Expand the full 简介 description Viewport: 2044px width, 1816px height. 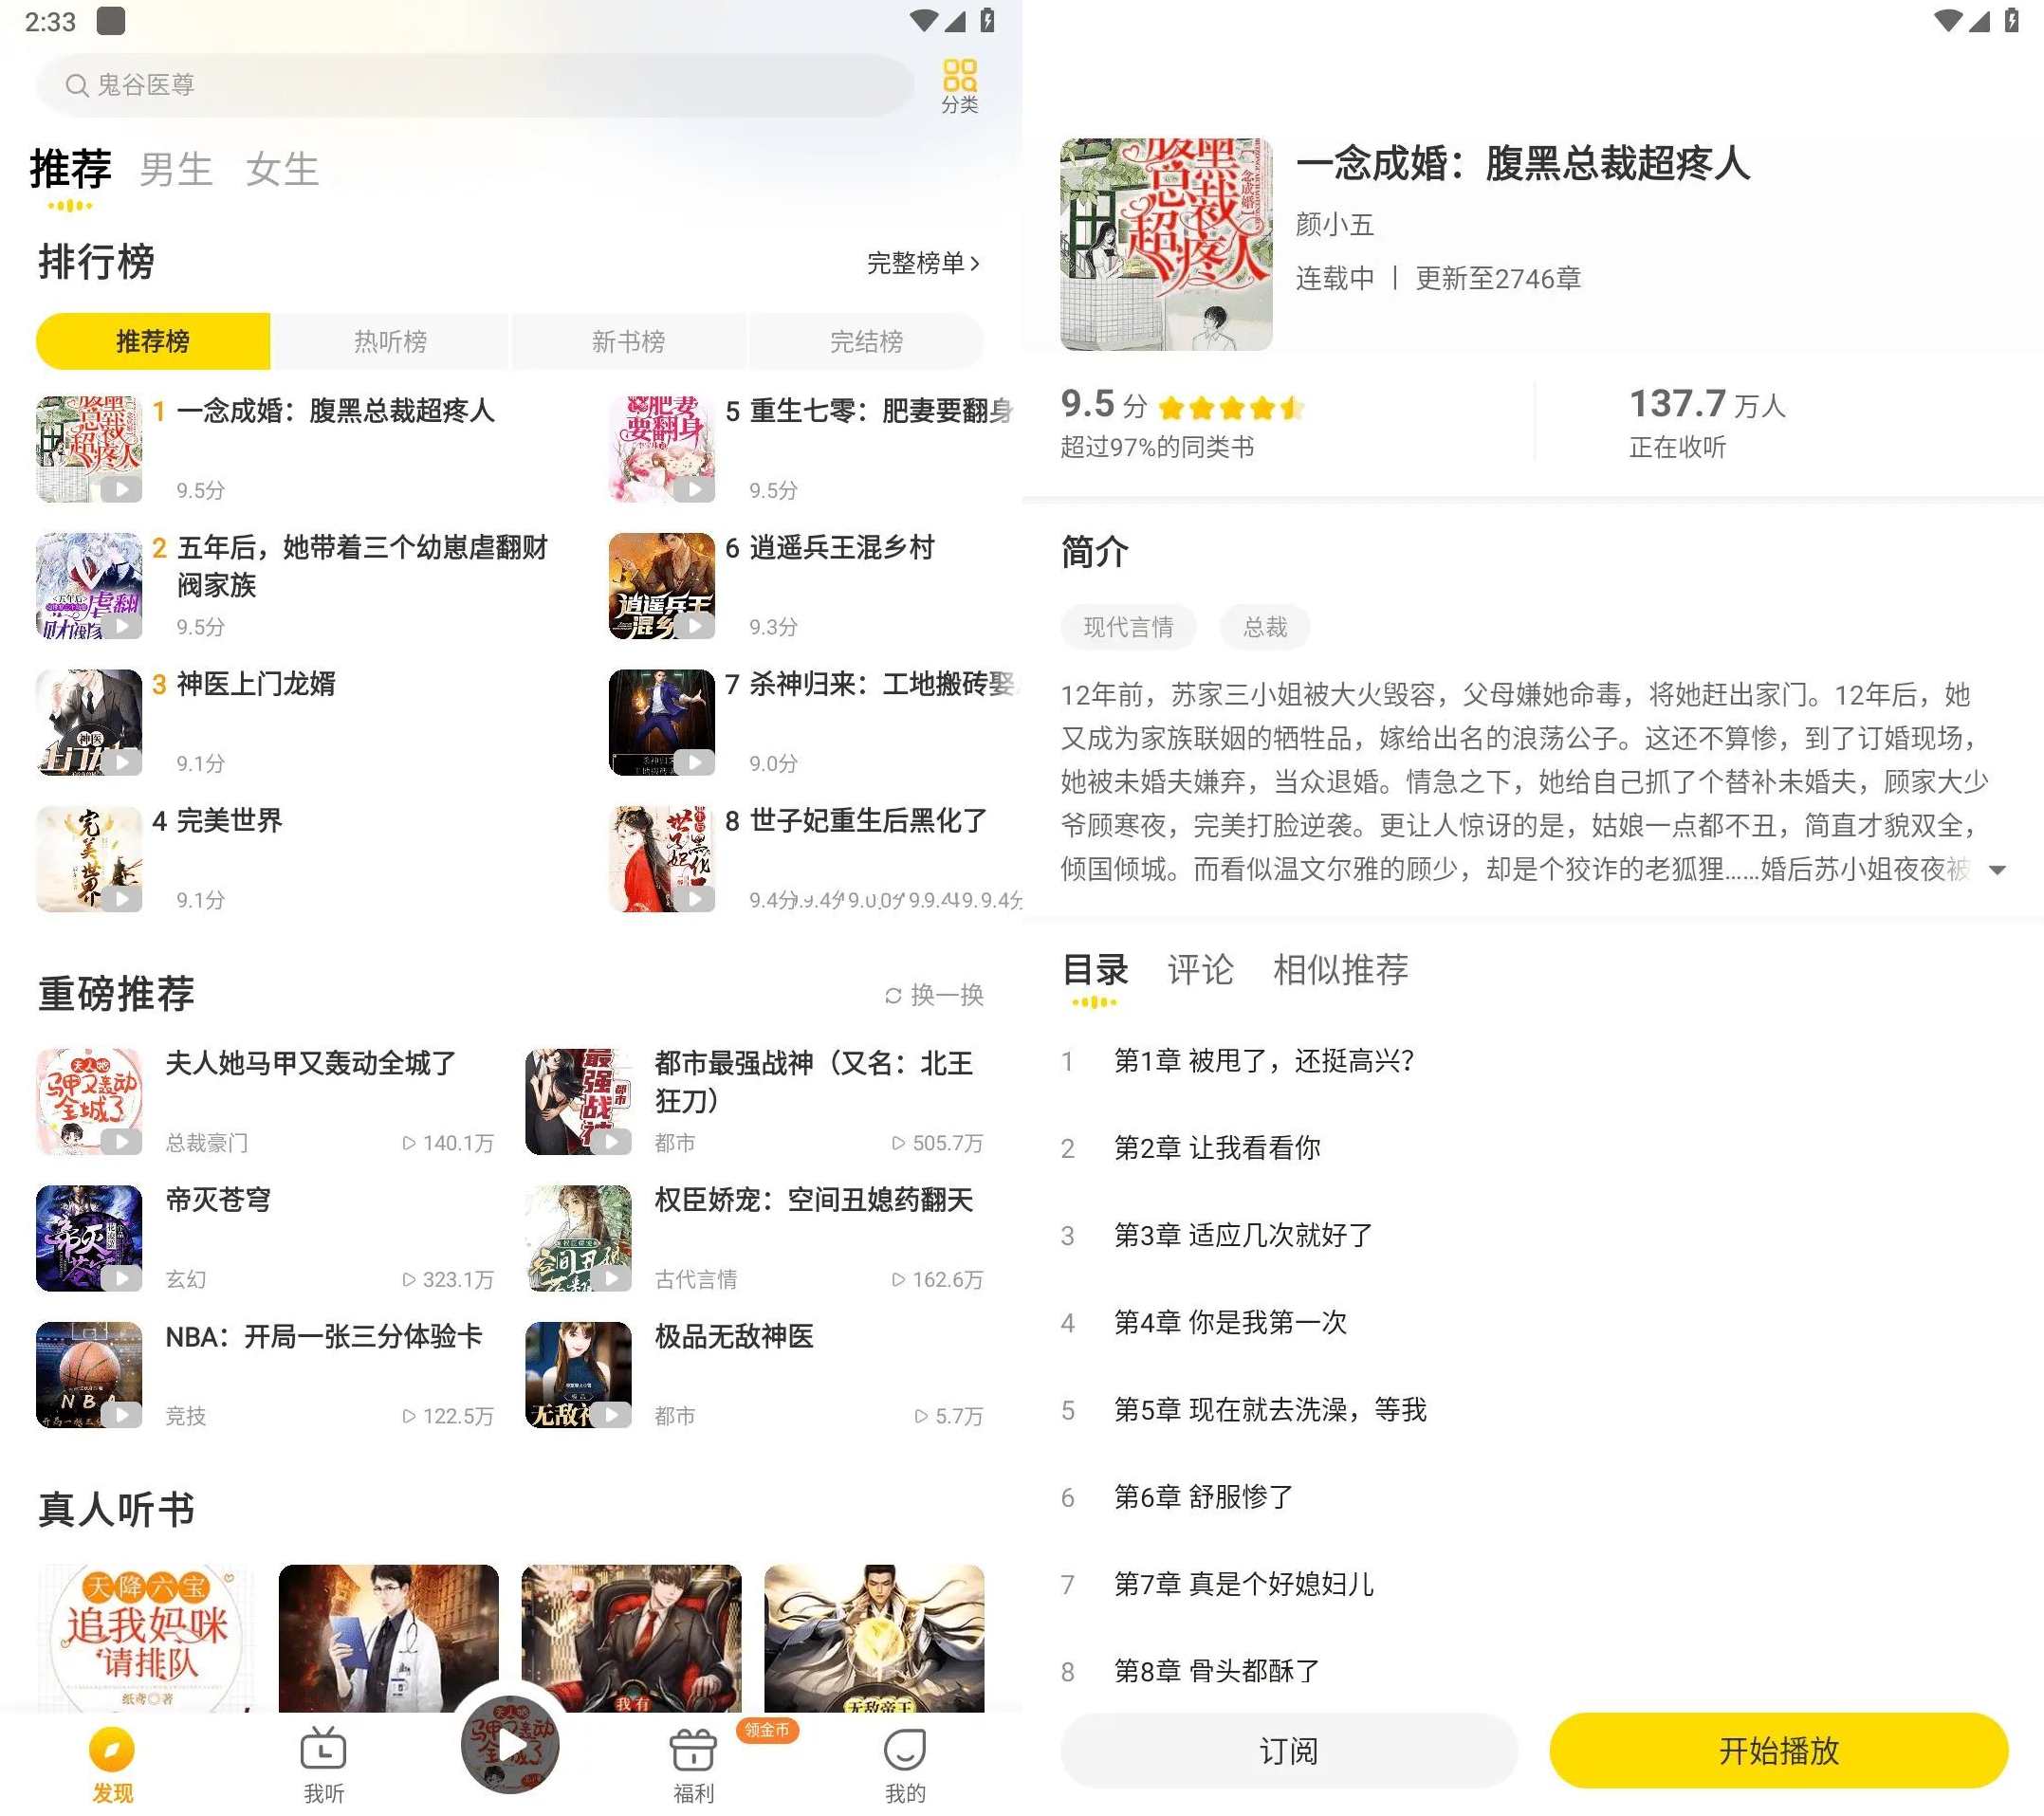tap(1998, 871)
